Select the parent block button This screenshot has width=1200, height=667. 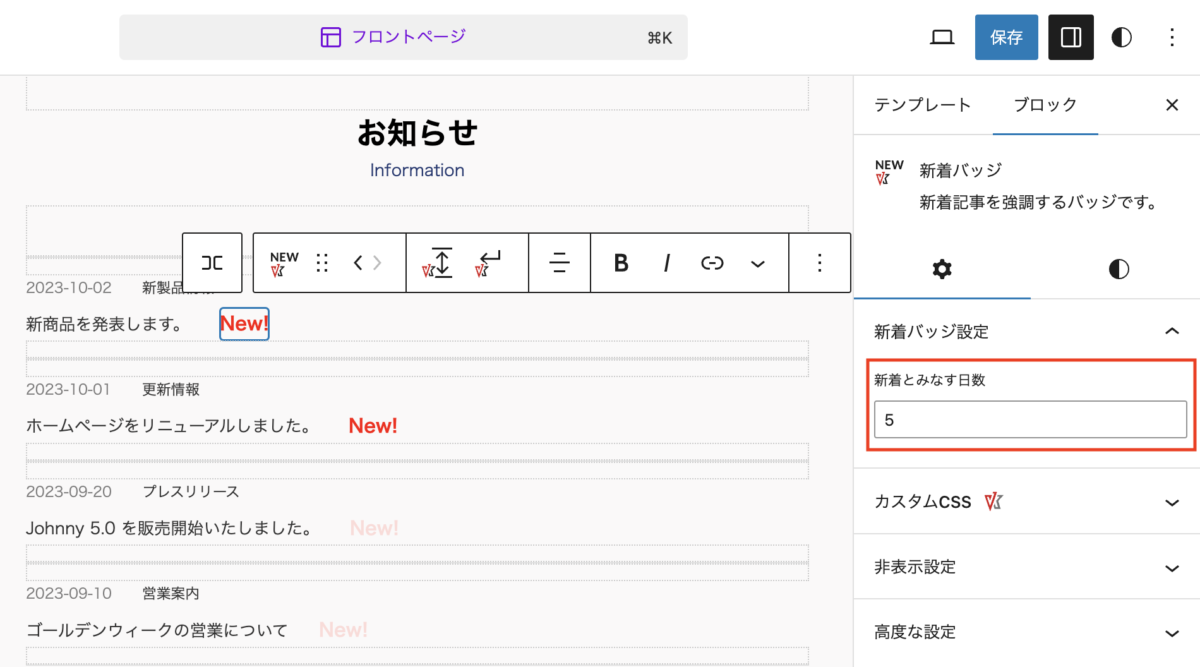click(x=212, y=263)
